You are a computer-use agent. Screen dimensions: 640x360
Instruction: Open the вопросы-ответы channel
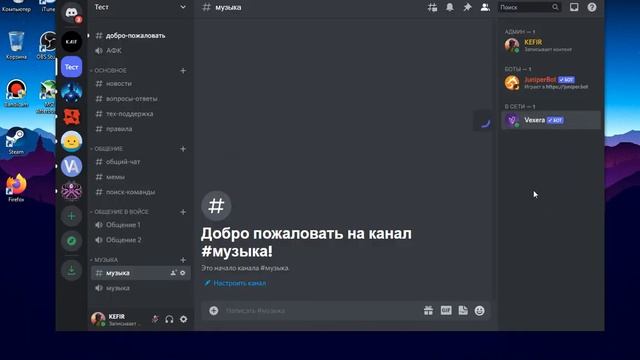[140, 99]
